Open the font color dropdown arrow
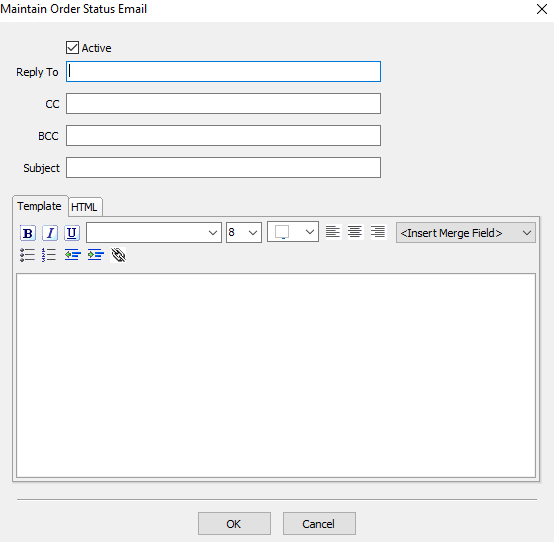Screen dimensions: 554x542 [x=310, y=232]
